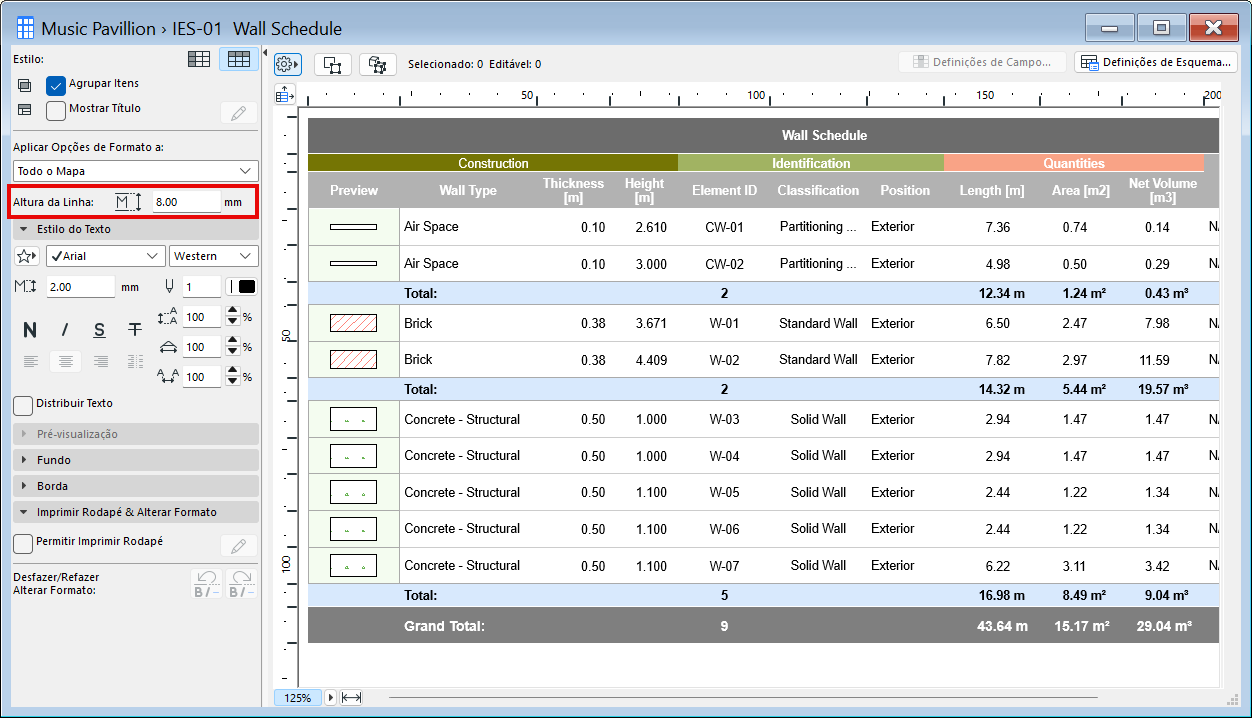The image size is (1252, 718).
Task: Uncheck the Agrupar Itens checkbox
Action: 56,85
